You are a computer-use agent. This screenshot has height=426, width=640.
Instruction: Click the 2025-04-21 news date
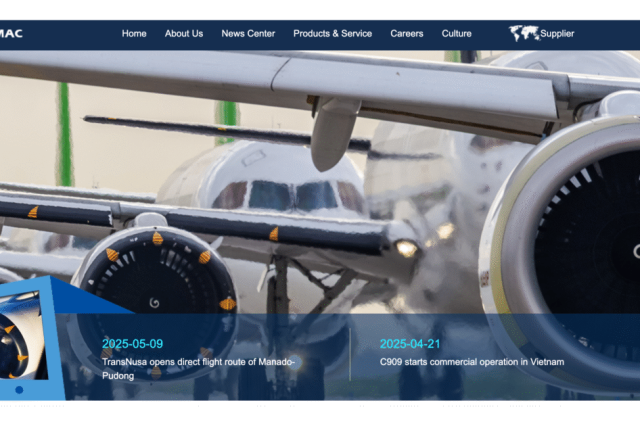[410, 344]
